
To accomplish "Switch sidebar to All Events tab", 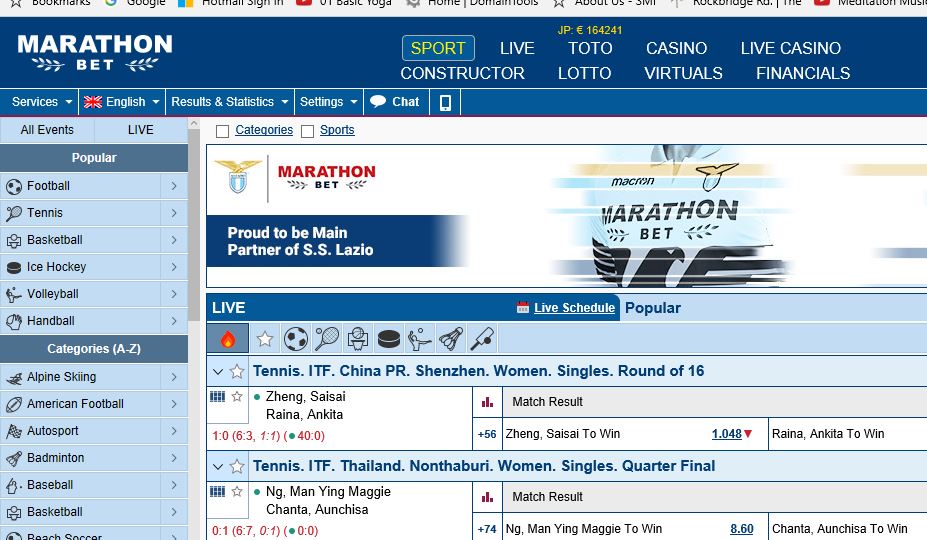I will click(x=47, y=130).
